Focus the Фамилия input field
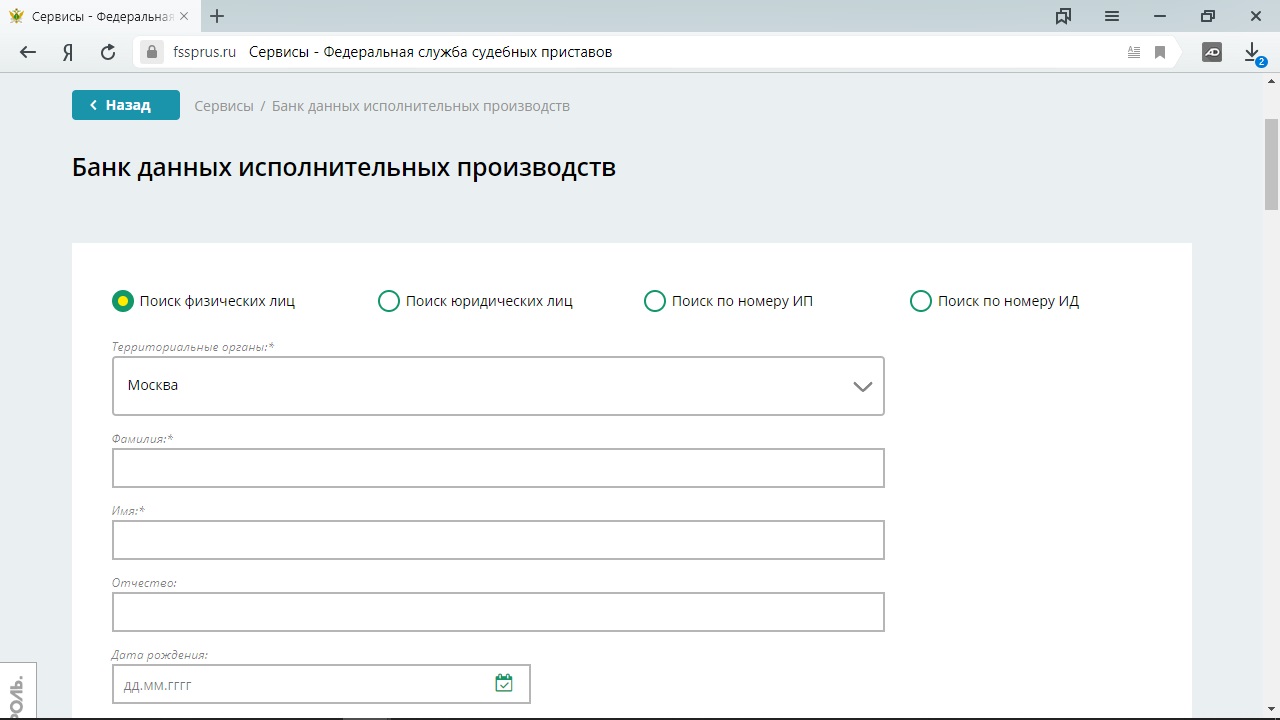Image resolution: width=1280 pixels, height=720 pixels. point(498,468)
